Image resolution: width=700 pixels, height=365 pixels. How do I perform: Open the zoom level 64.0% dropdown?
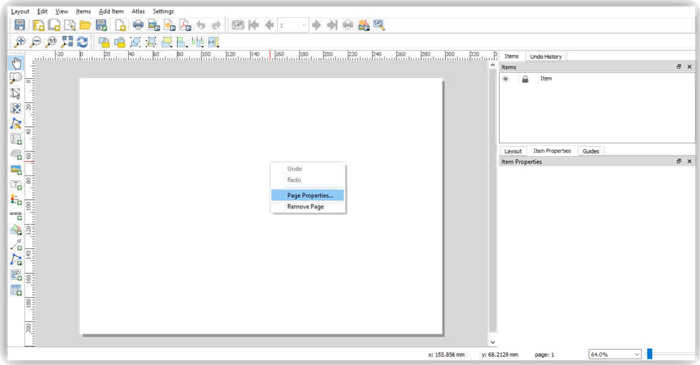[615, 354]
